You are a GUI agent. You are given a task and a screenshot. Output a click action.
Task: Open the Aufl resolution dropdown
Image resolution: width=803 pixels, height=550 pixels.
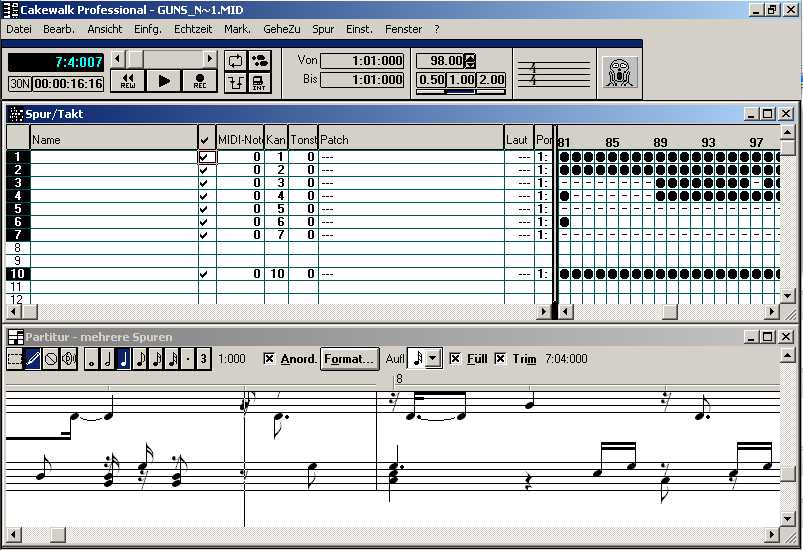pos(433,358)
